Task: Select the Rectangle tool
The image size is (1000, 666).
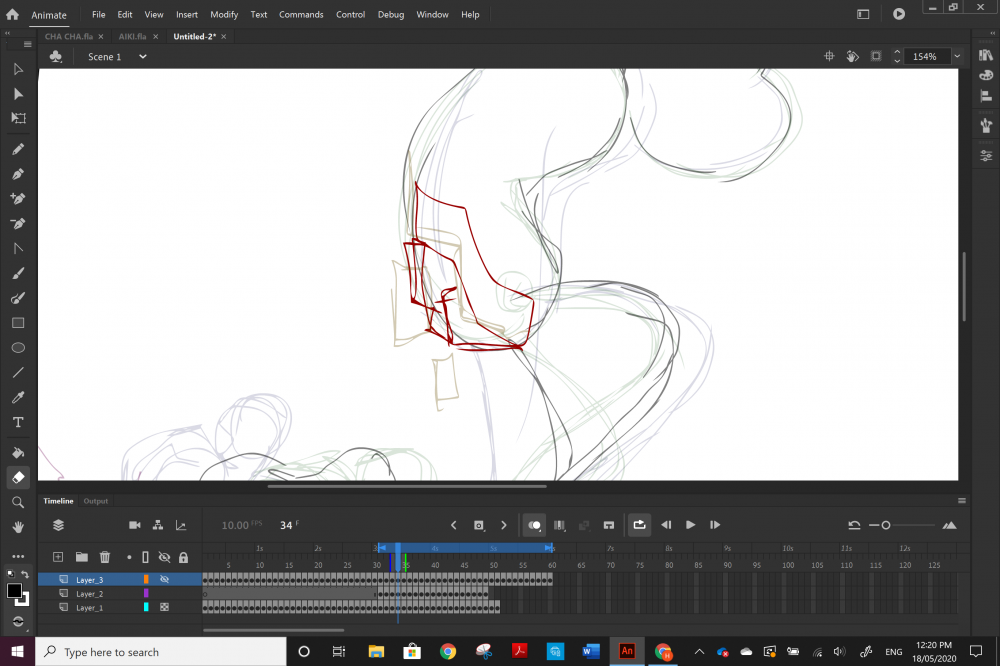Action: point(18,323)
